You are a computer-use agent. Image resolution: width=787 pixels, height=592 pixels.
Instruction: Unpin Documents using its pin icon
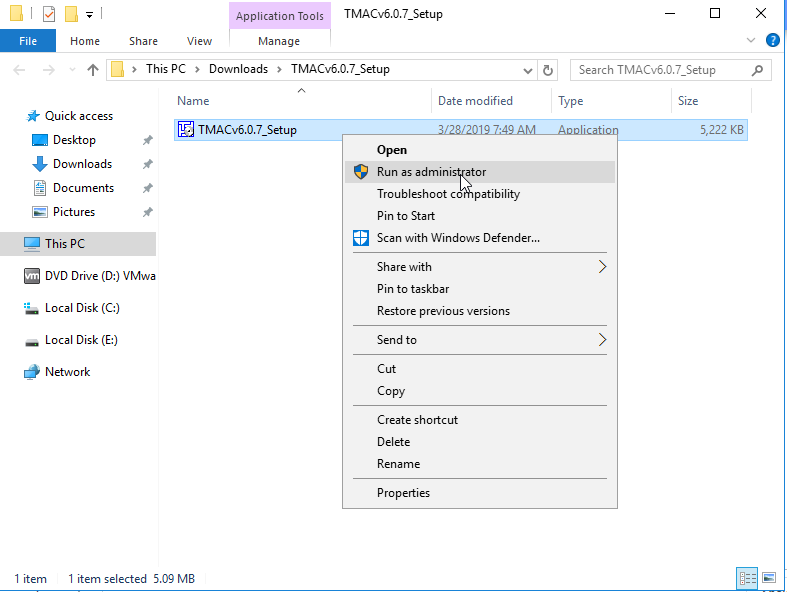(x=148, y=188)
